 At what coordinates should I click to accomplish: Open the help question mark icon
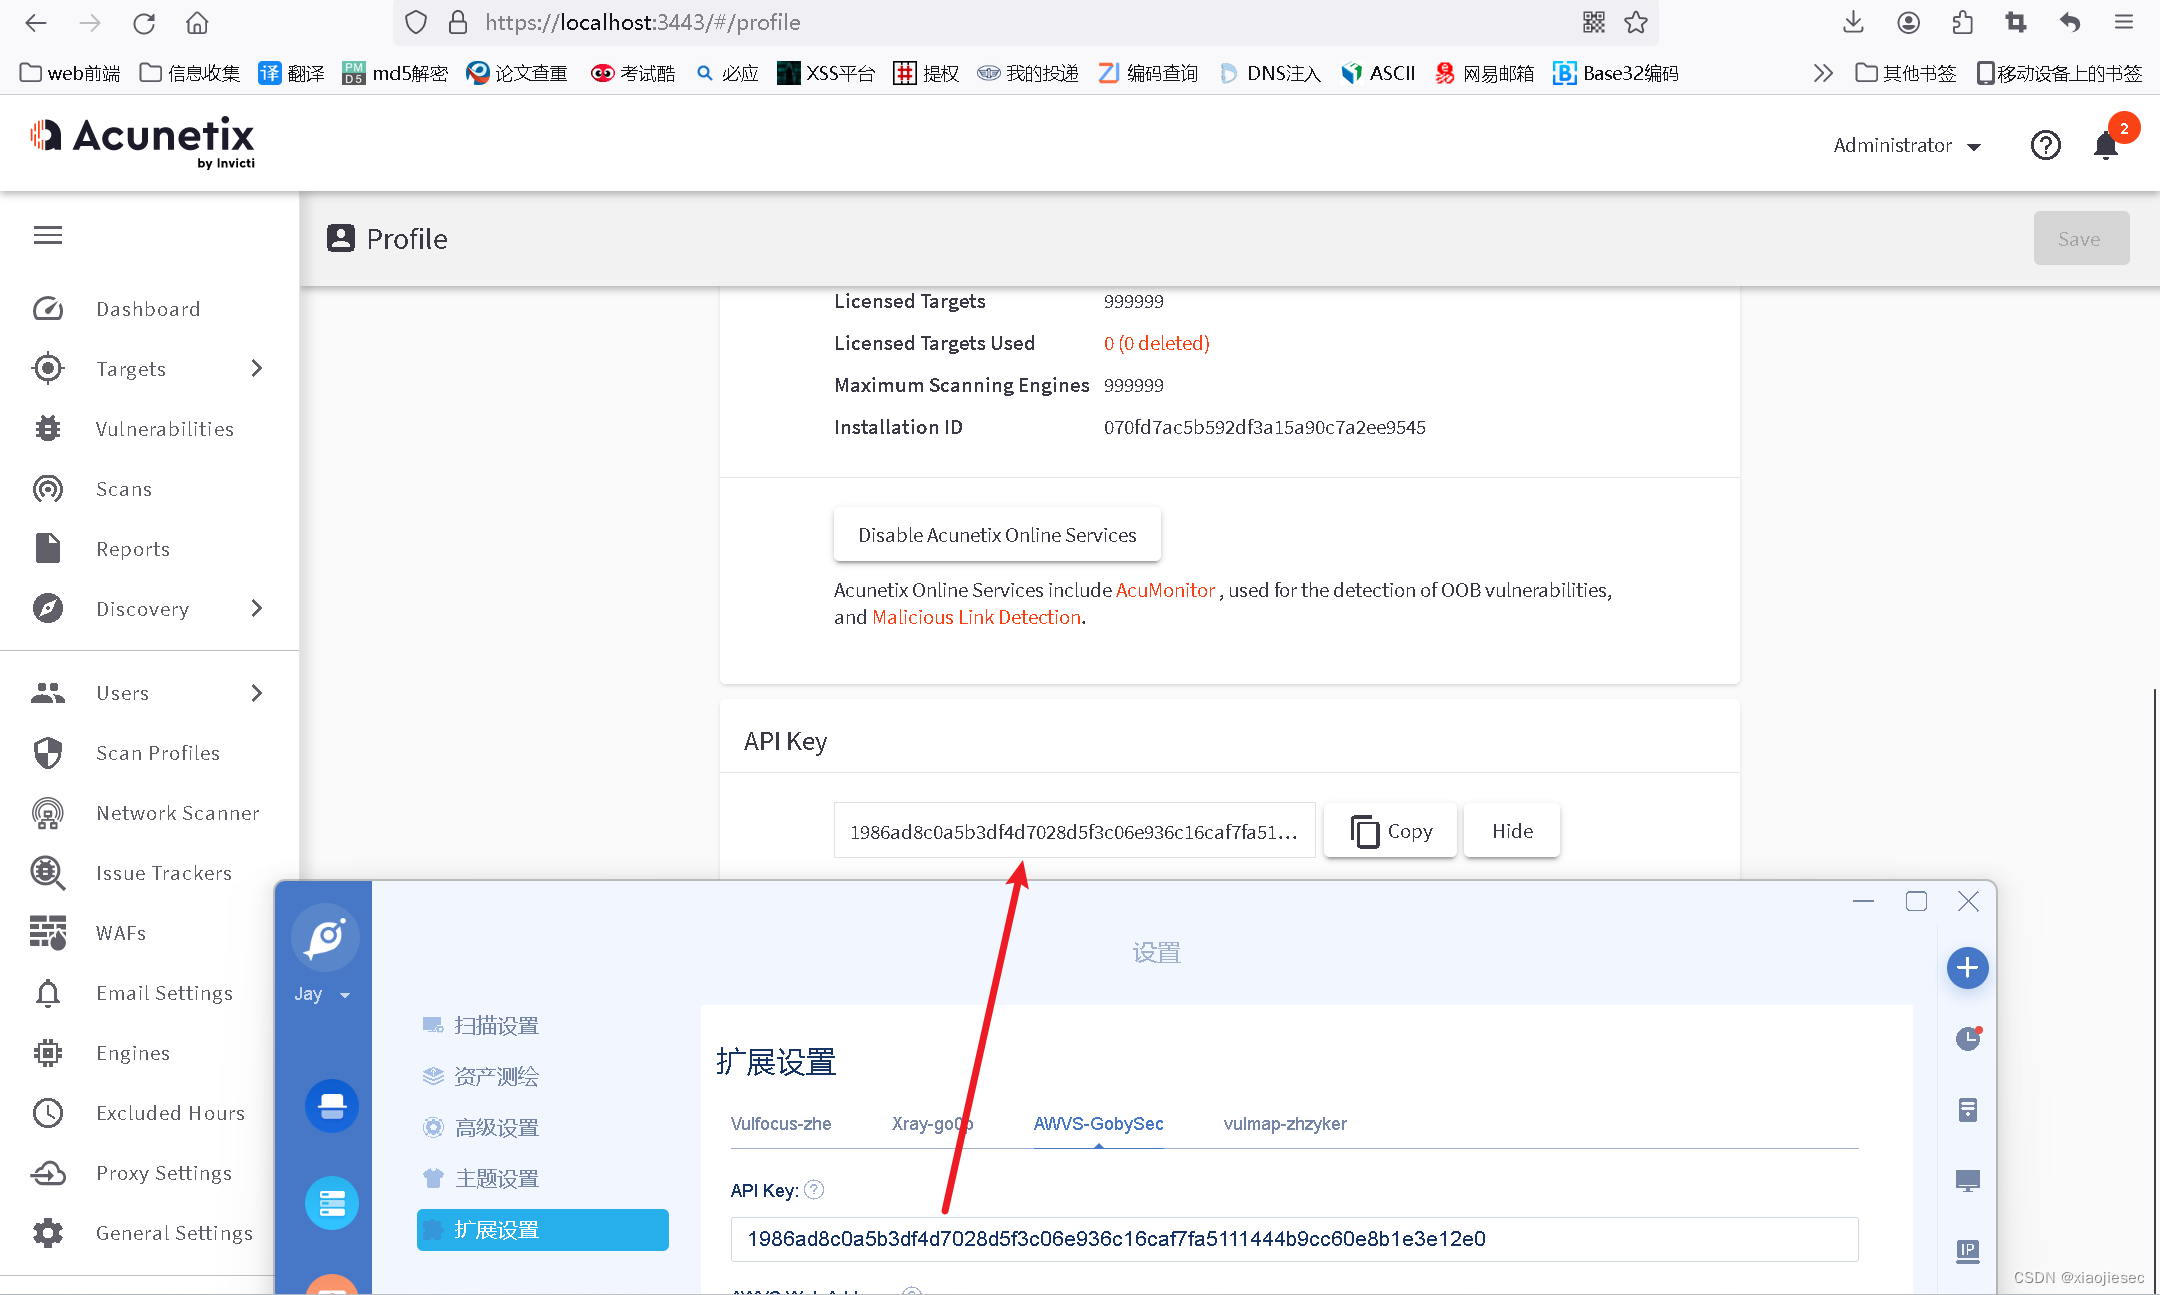coord(2045,146)
